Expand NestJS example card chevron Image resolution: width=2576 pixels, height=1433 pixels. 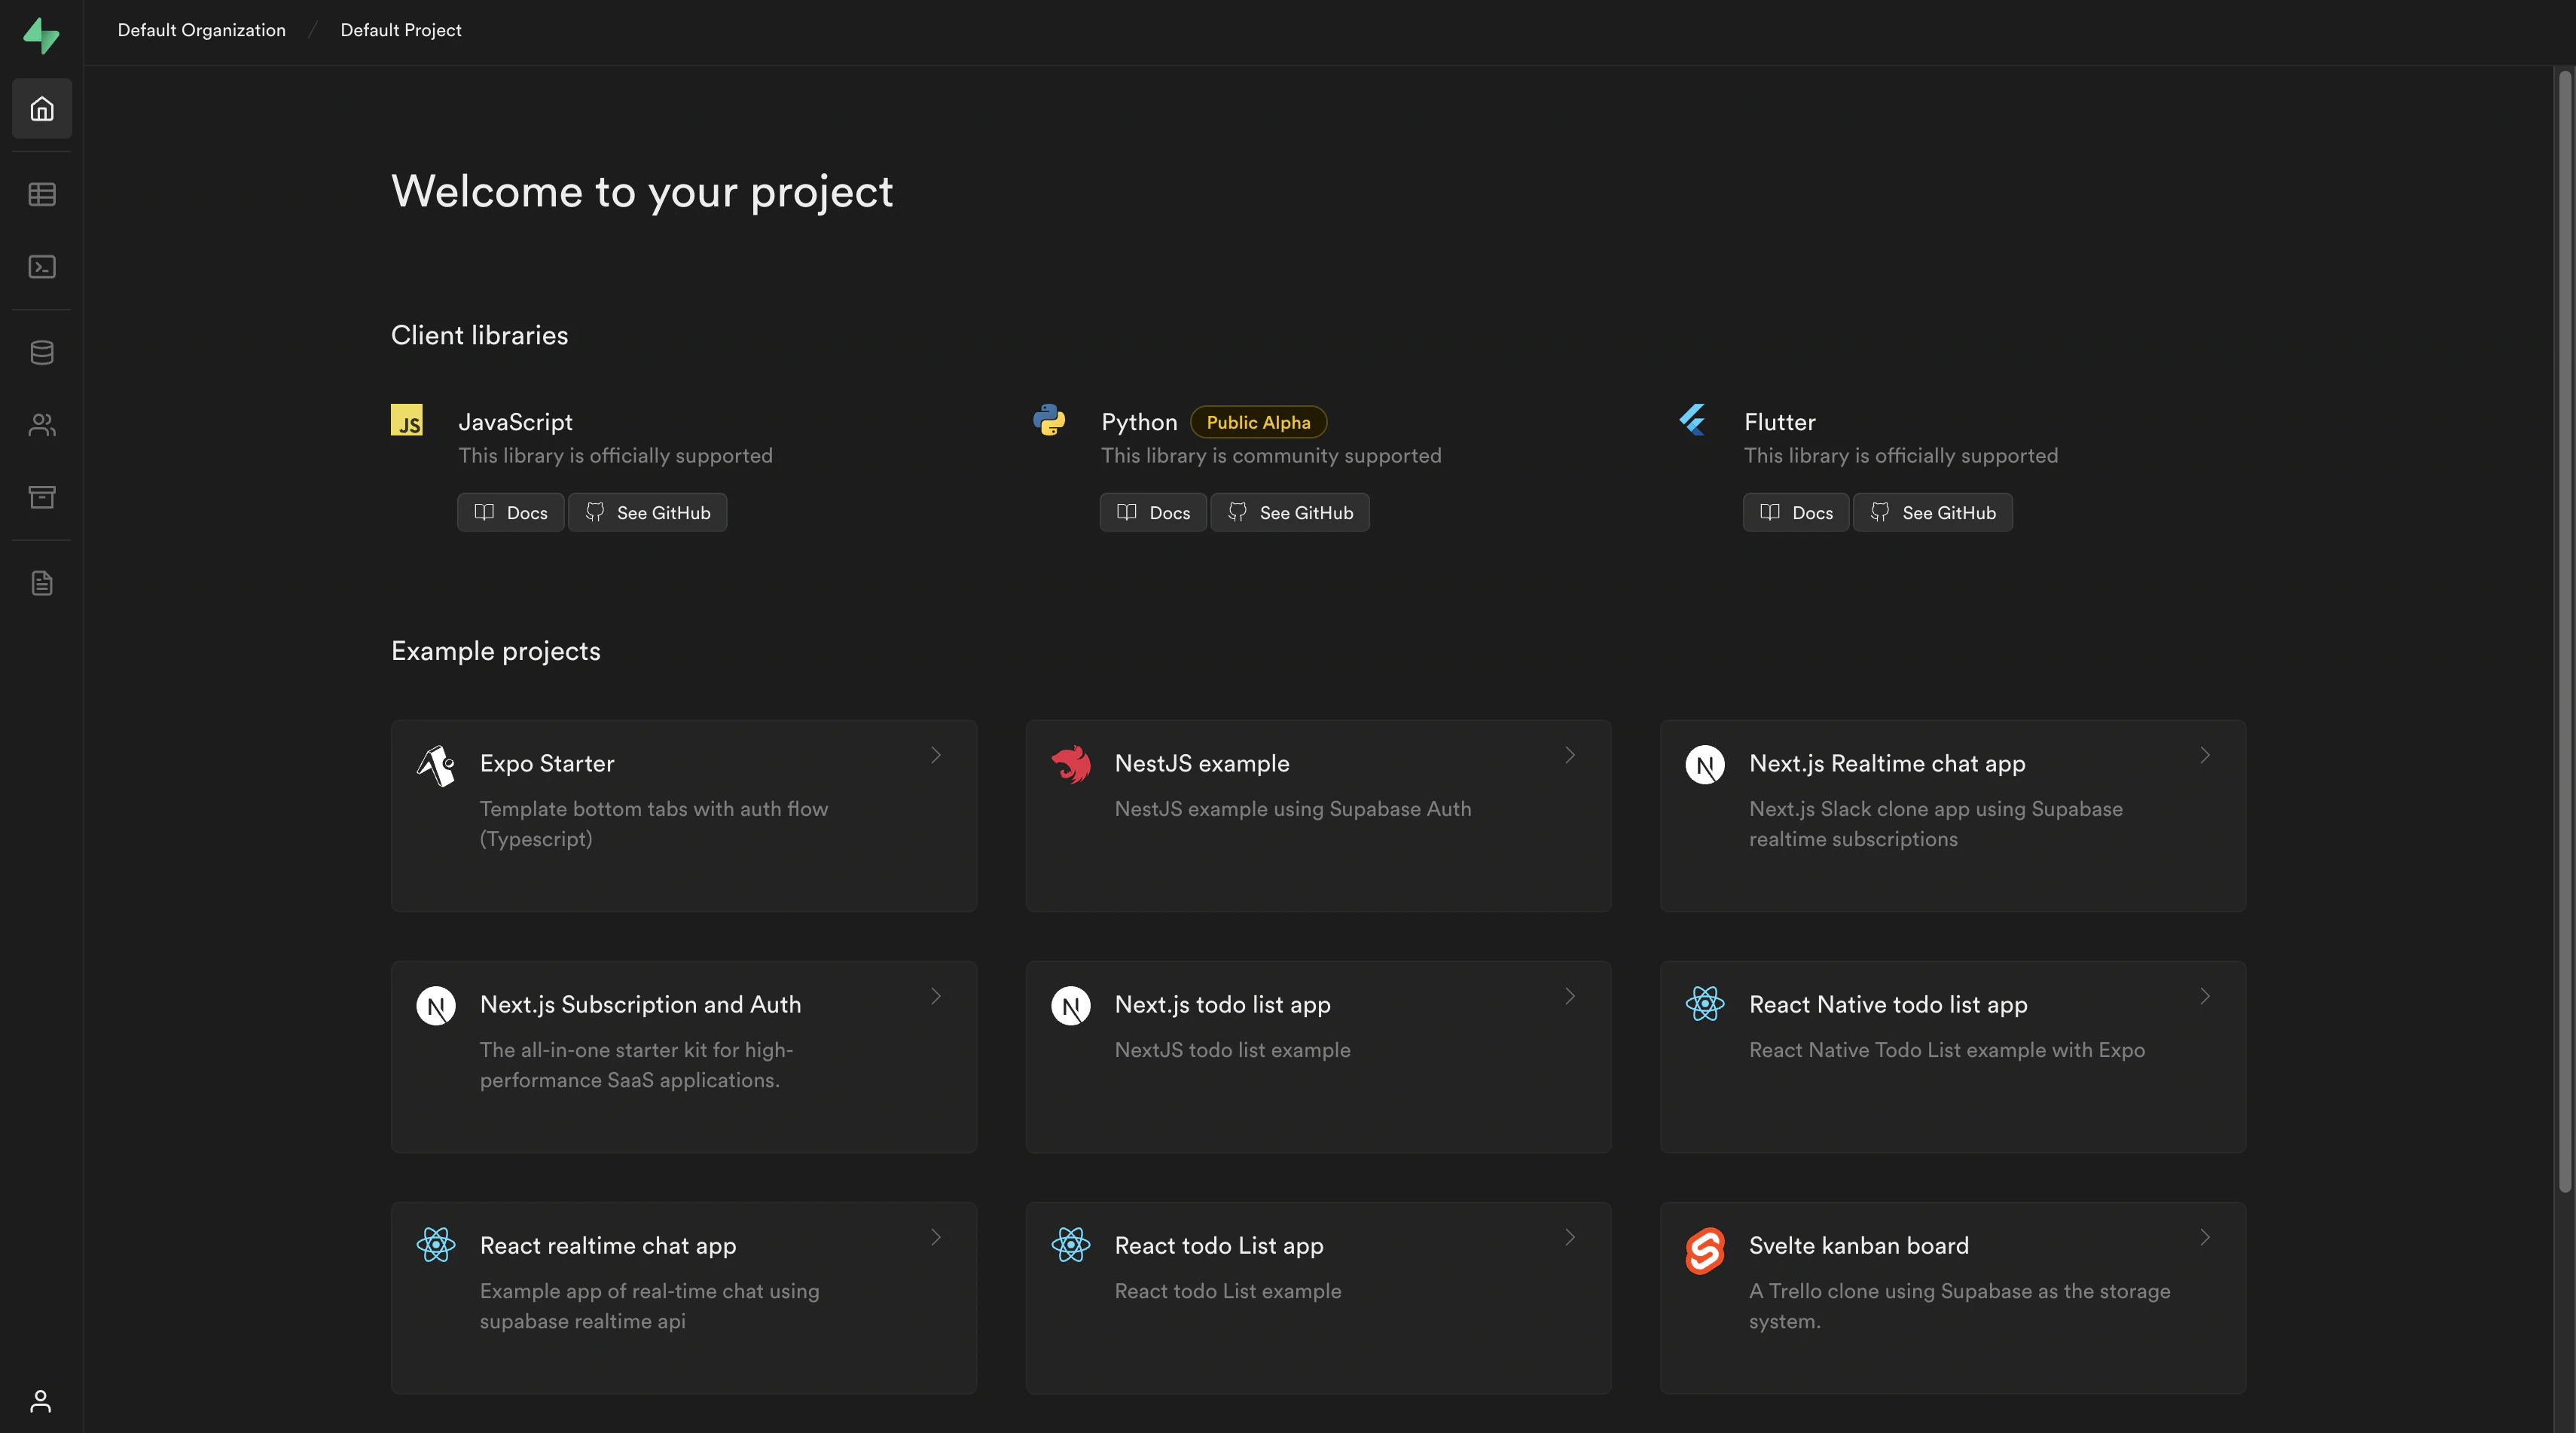coord(1570,755)
